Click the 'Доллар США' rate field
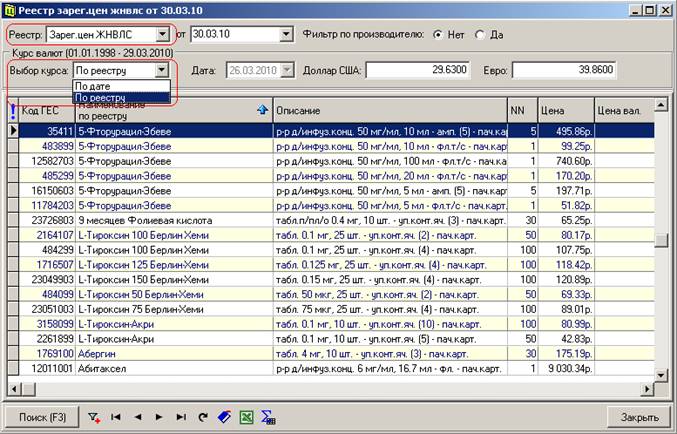This screenshot has height=434, width=677. (x=420, y=71)
